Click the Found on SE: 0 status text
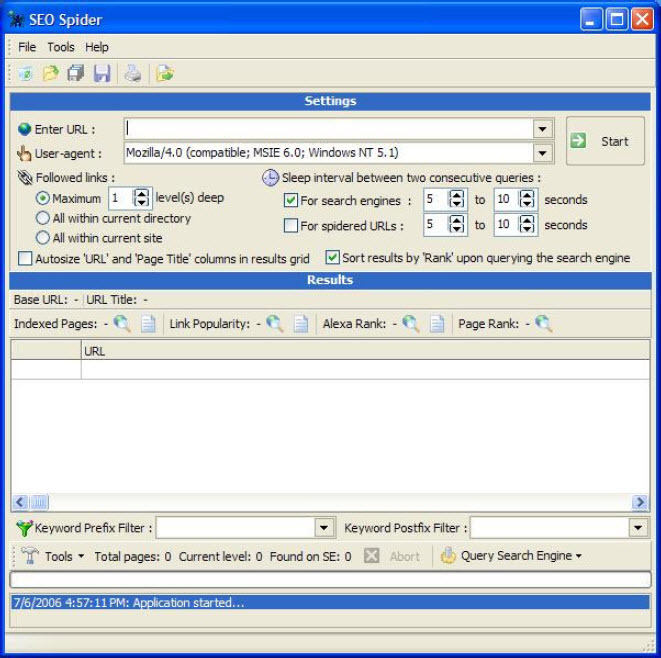 coord(310,556)
